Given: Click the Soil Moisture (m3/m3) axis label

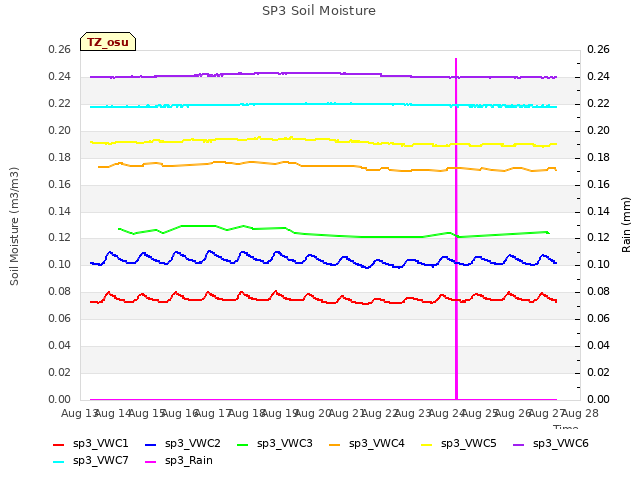Looking at the screenshot, I should (14, 226).
